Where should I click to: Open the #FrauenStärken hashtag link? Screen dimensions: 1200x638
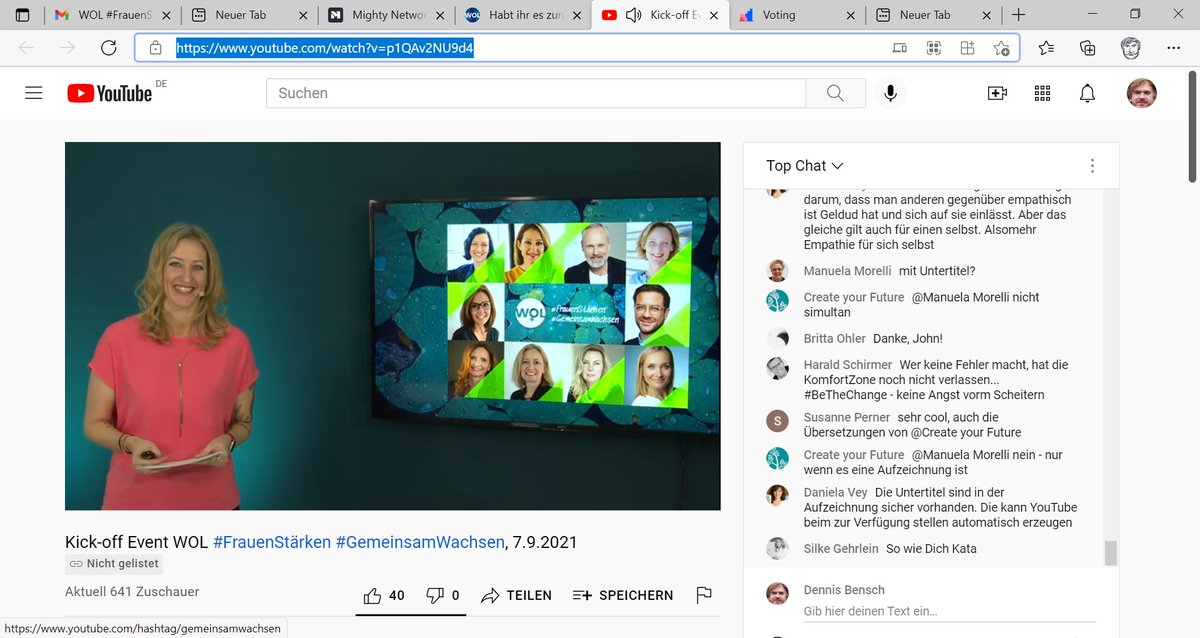pyautogui.click(x=272, y=542)
